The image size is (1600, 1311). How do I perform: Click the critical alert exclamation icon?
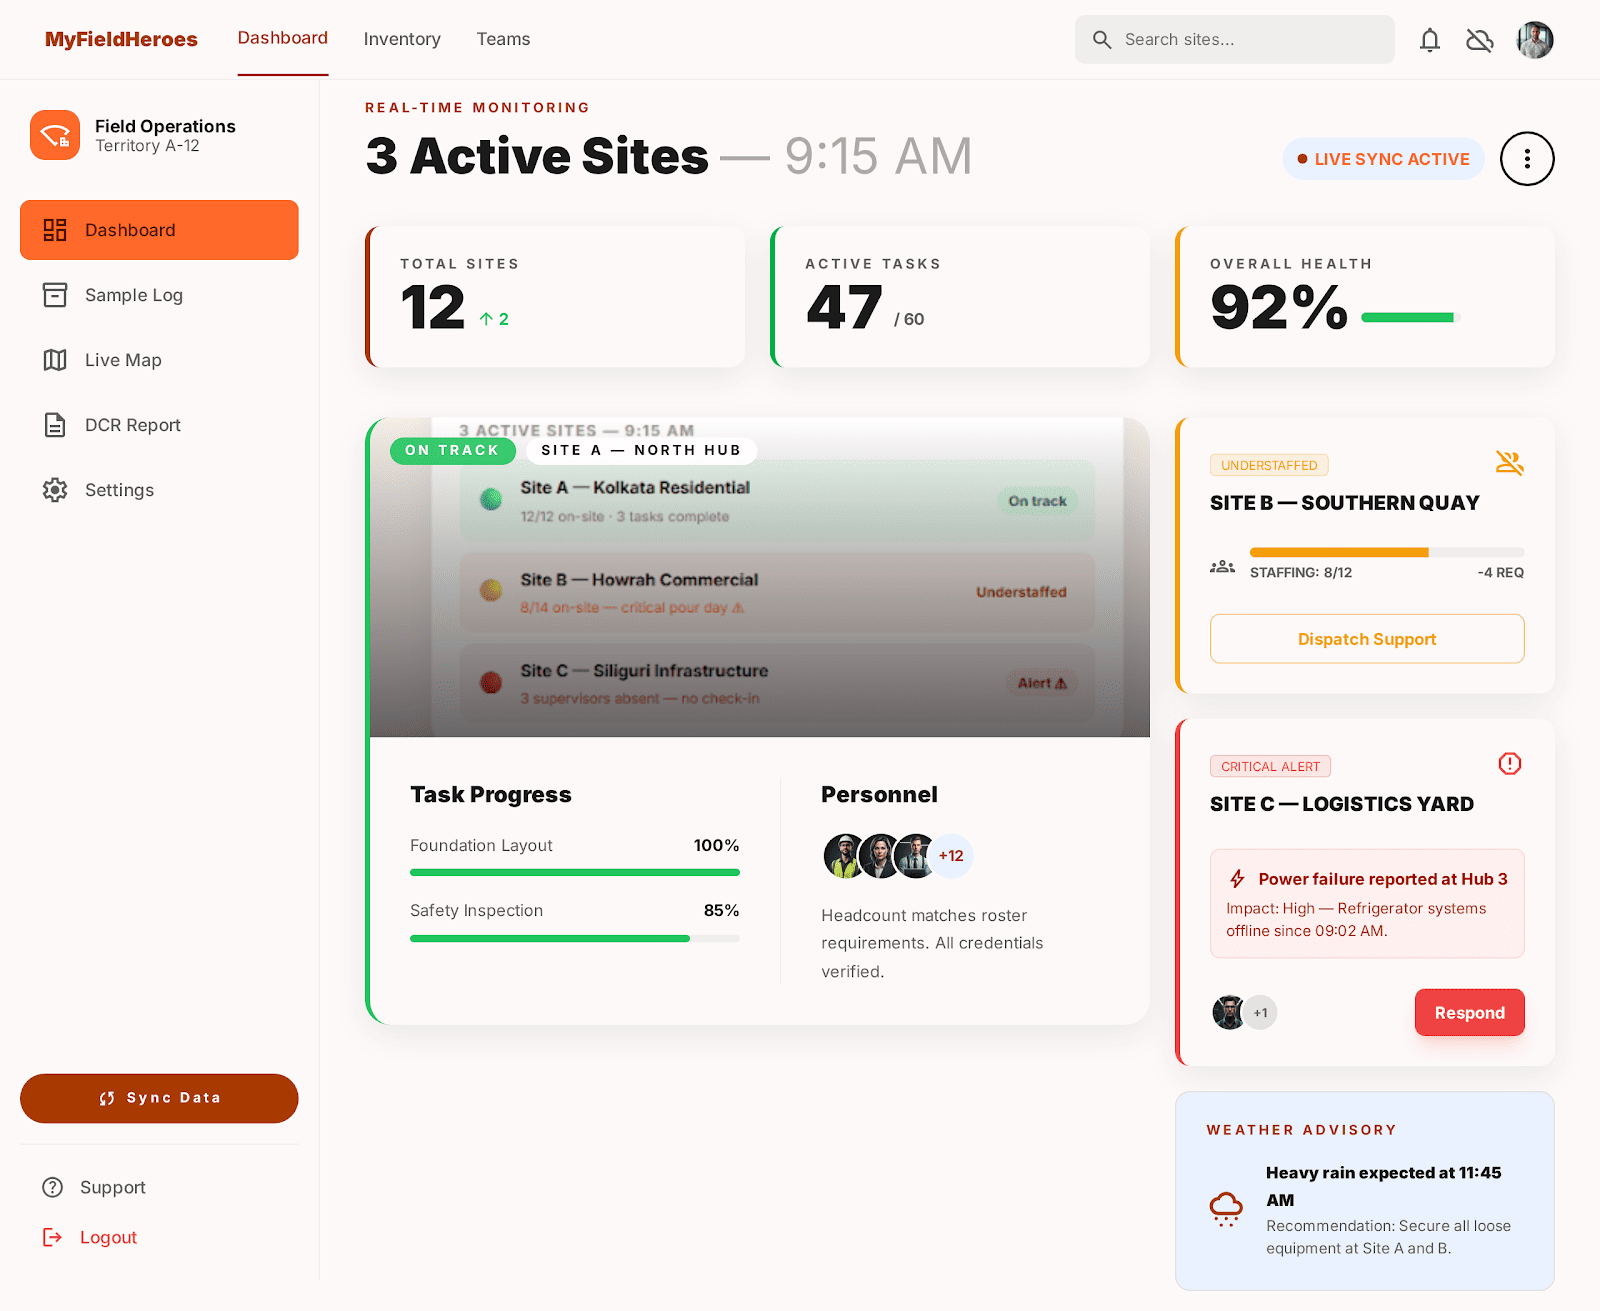click(1510, 764)
